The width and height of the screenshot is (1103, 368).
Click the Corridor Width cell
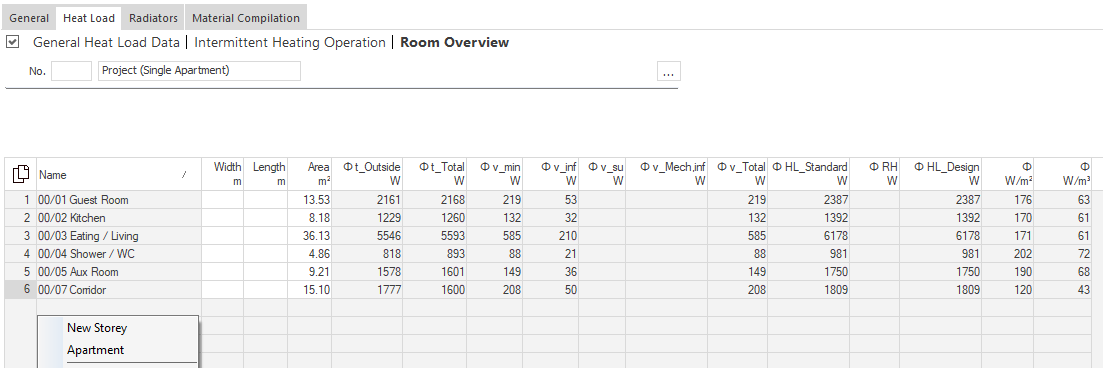[x=222, y=290]
